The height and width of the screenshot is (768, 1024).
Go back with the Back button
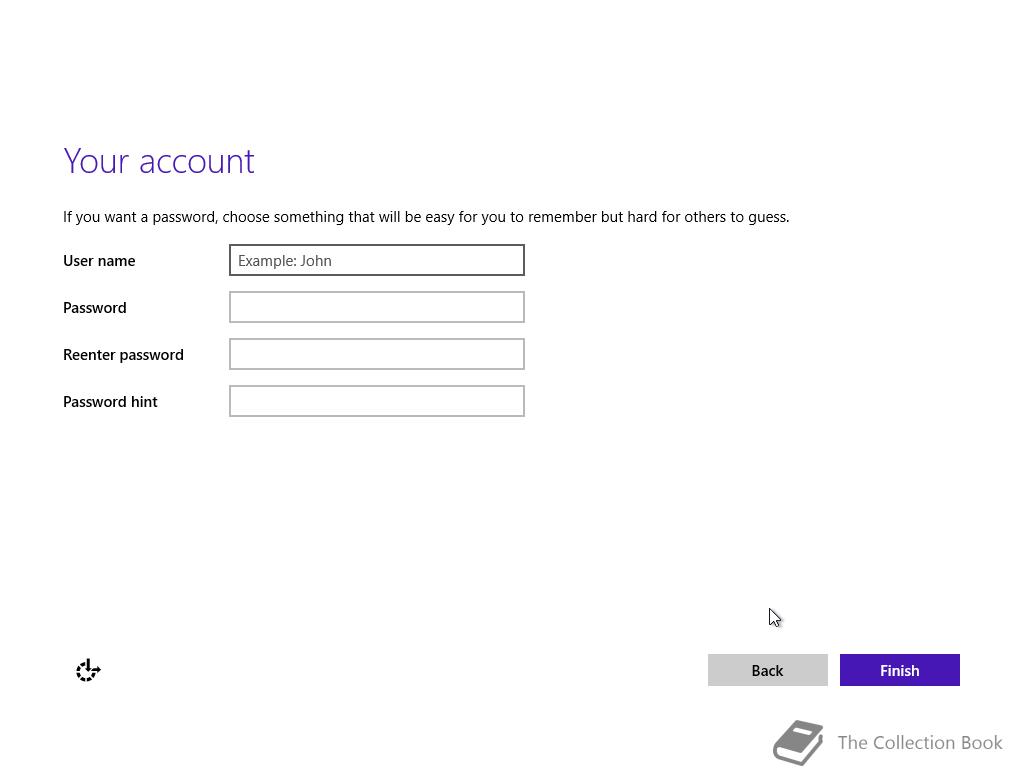pyautogui.click(x=767, y=670)
